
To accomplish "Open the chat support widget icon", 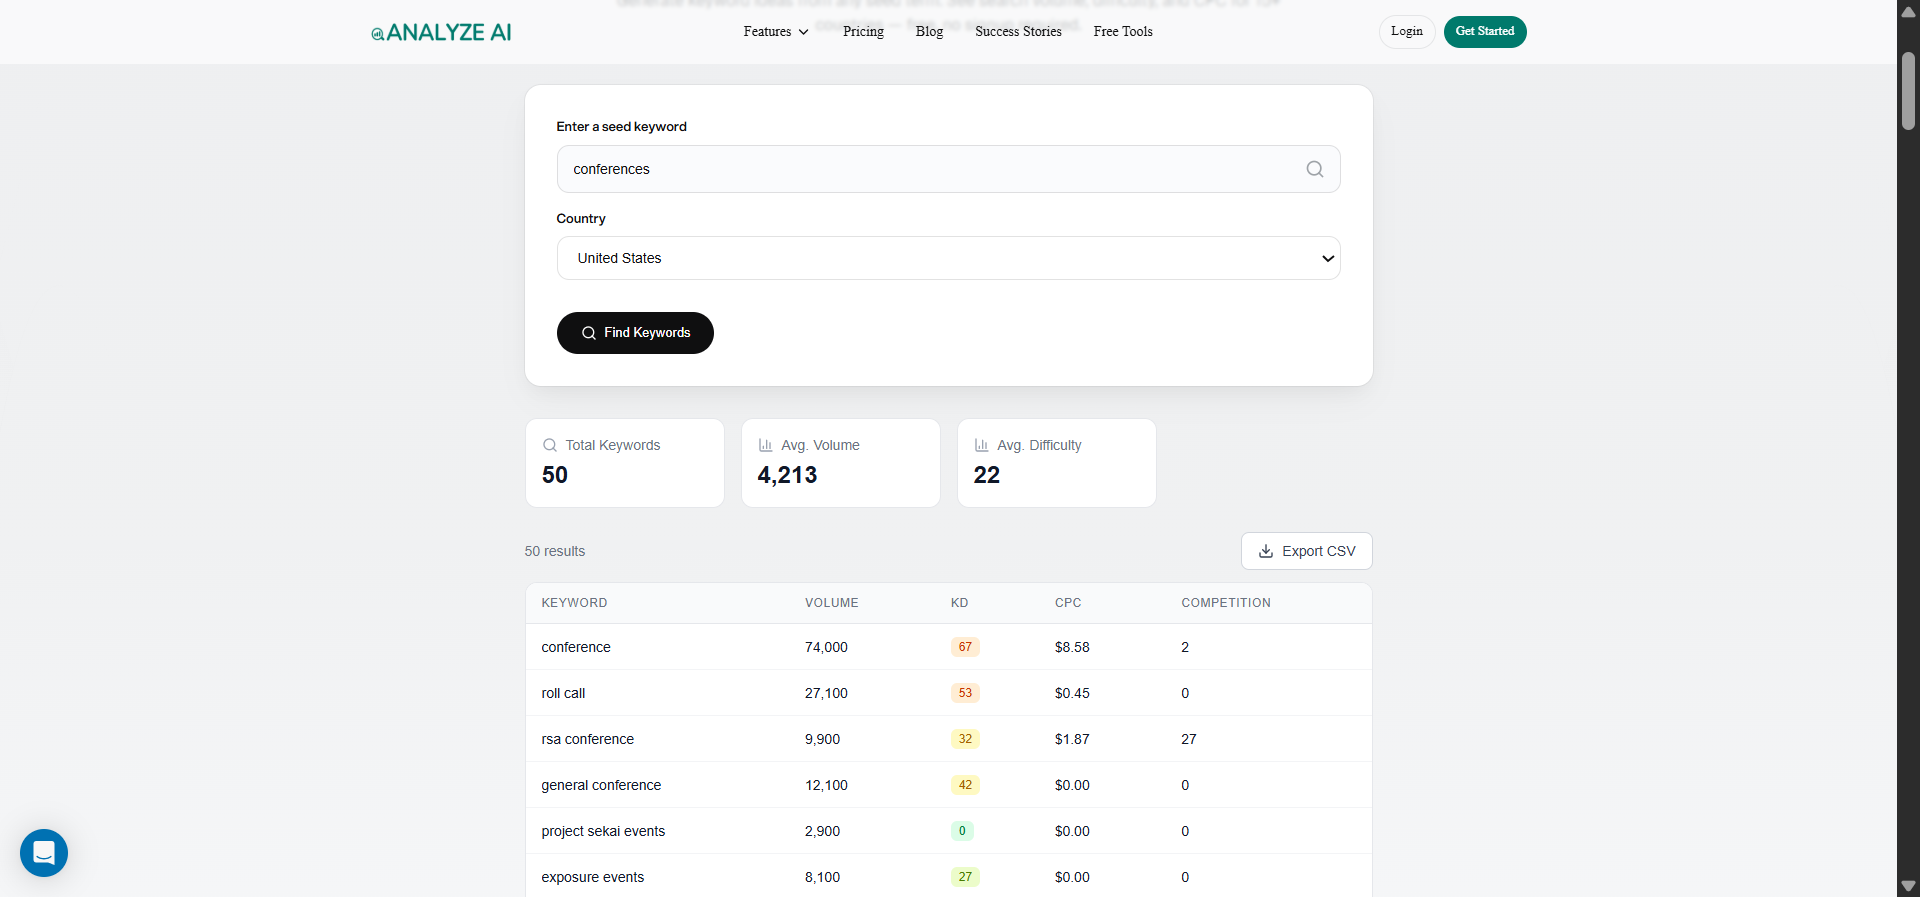I will (x=44, y=853).
